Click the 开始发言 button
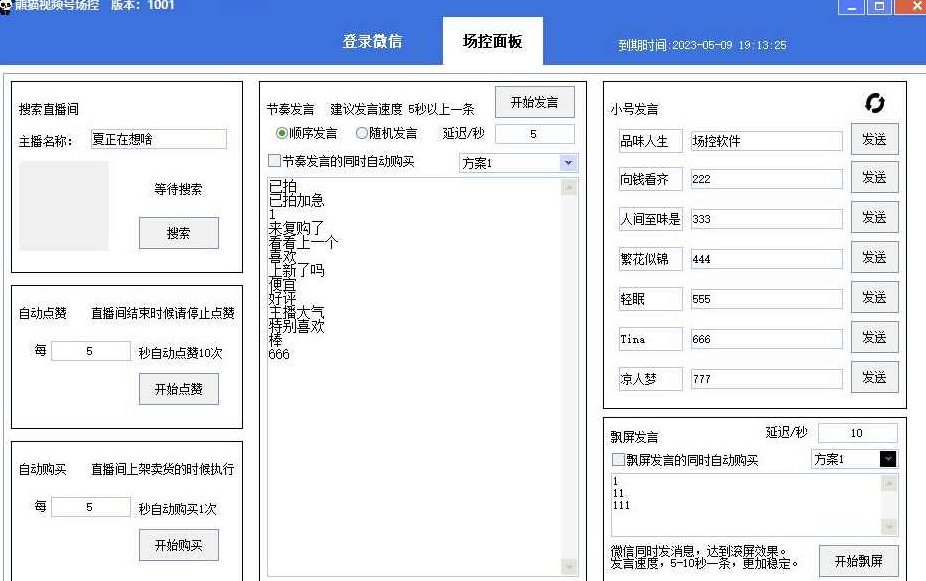Image resolution: width=926 pixels, height=581 pixels. (537, 102)
